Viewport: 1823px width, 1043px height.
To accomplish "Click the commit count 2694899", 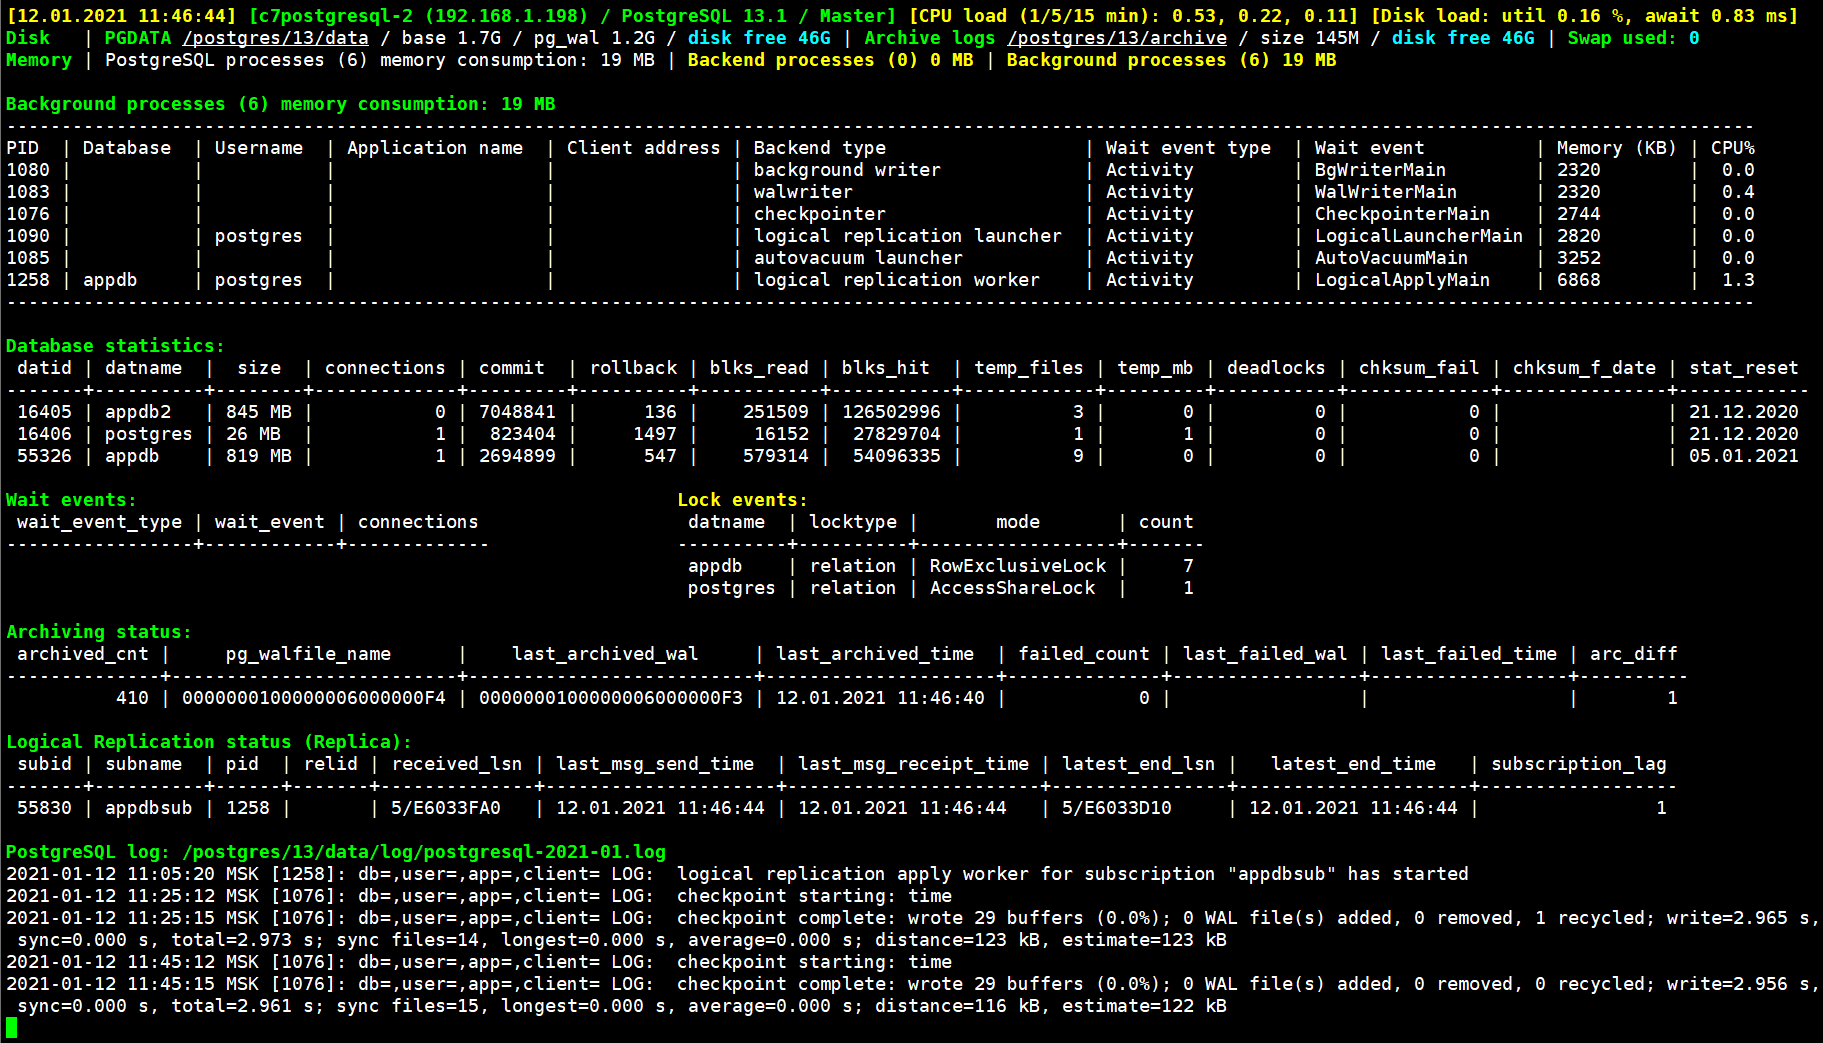I will tap(517, 456).
